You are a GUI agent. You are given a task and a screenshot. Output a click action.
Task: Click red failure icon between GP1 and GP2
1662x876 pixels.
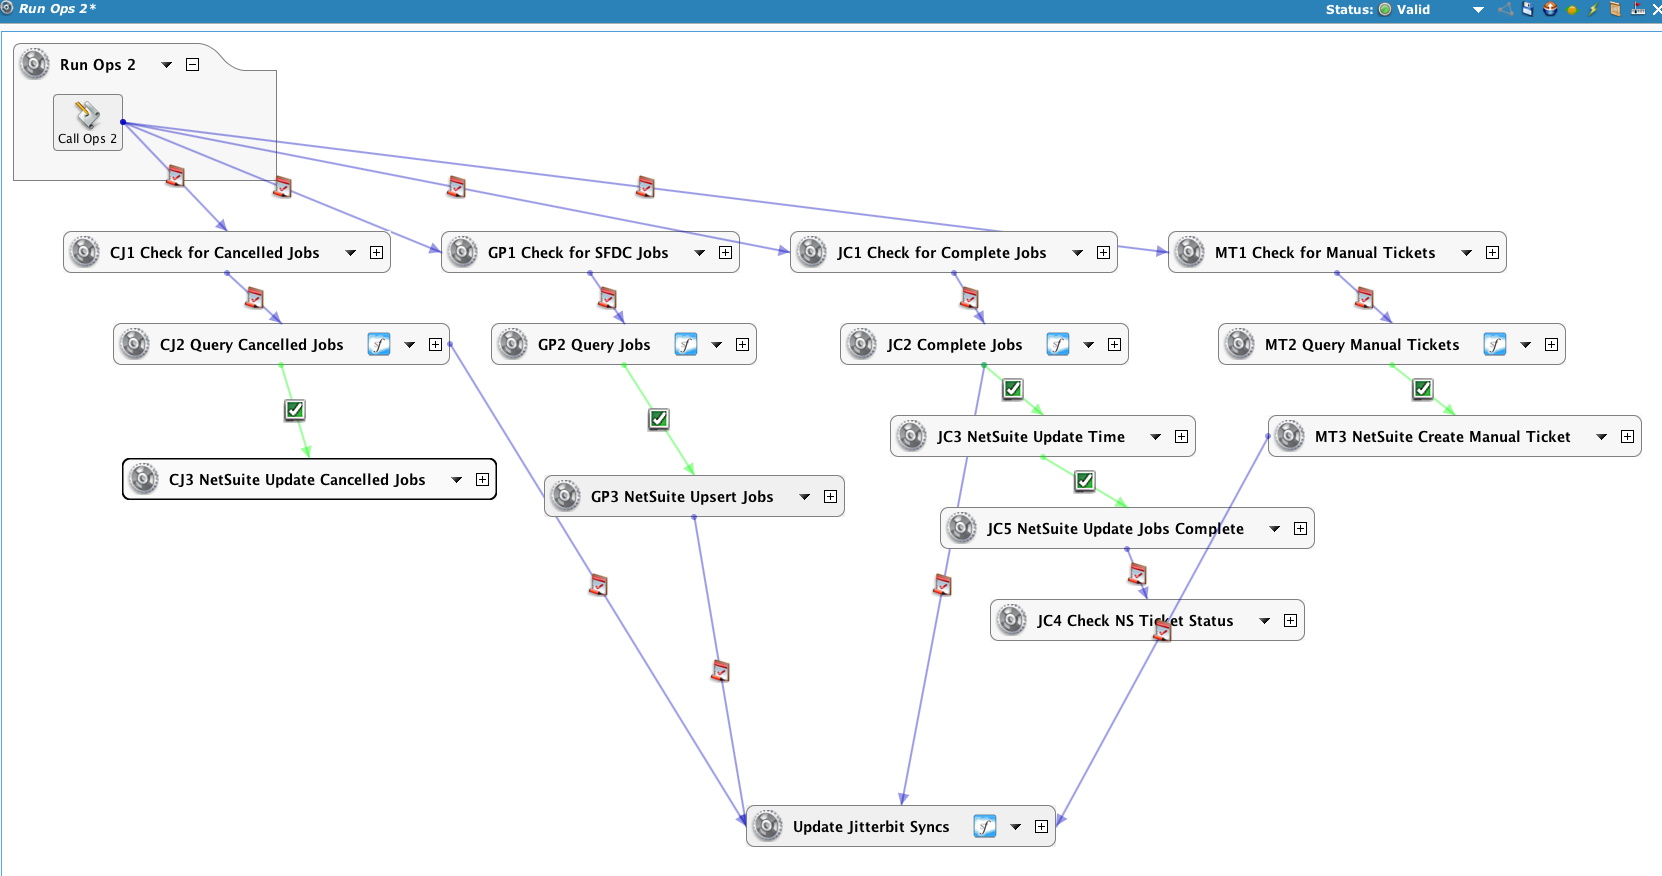pyautogui.click(x=608, y=298)
